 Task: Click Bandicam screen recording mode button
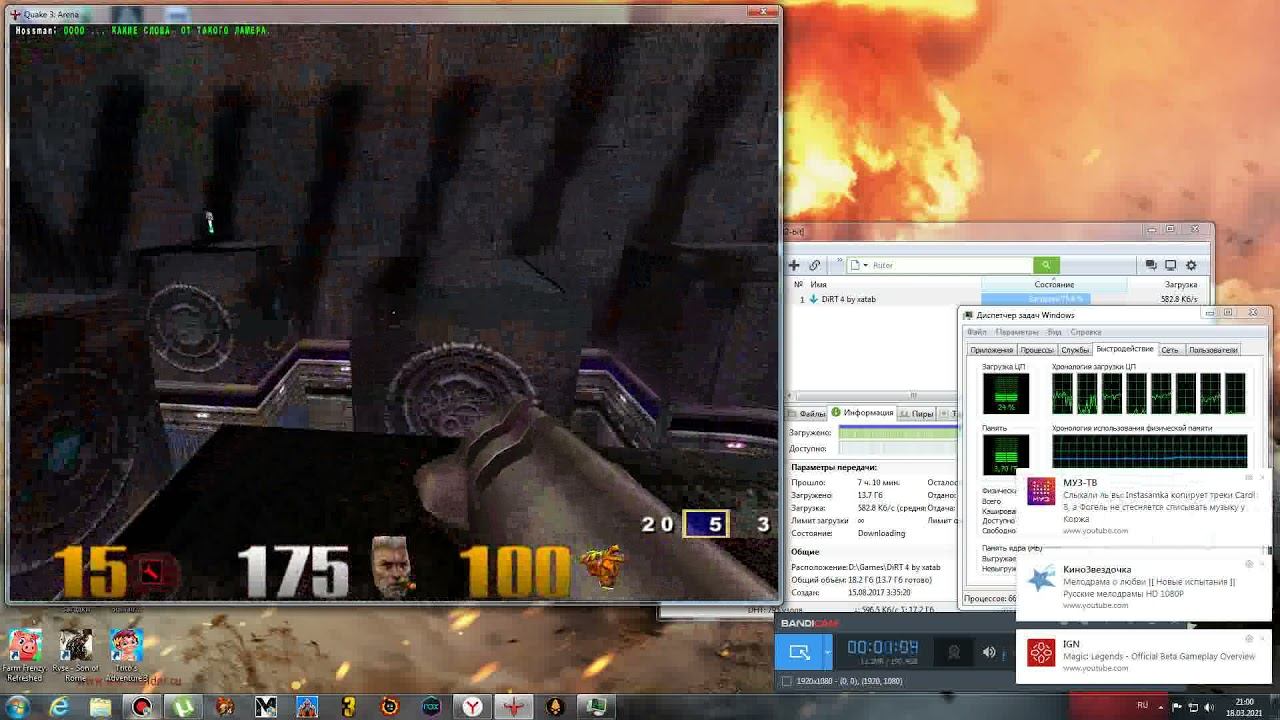[799, 652]
